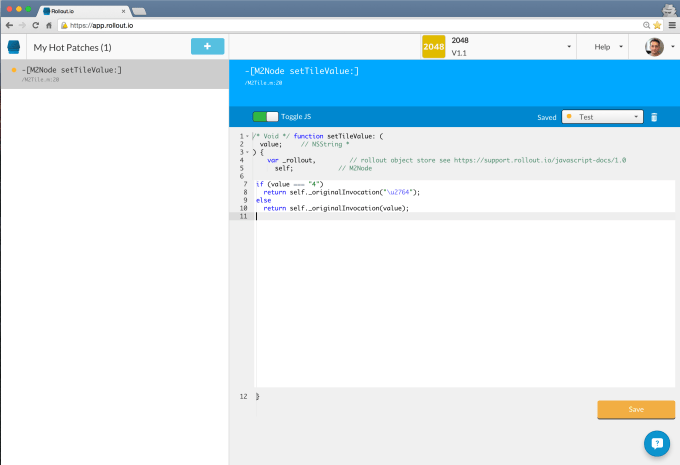Open the Chrome hamburger menu
Viewport: 680px width, 465px height.
click(671, 24)
